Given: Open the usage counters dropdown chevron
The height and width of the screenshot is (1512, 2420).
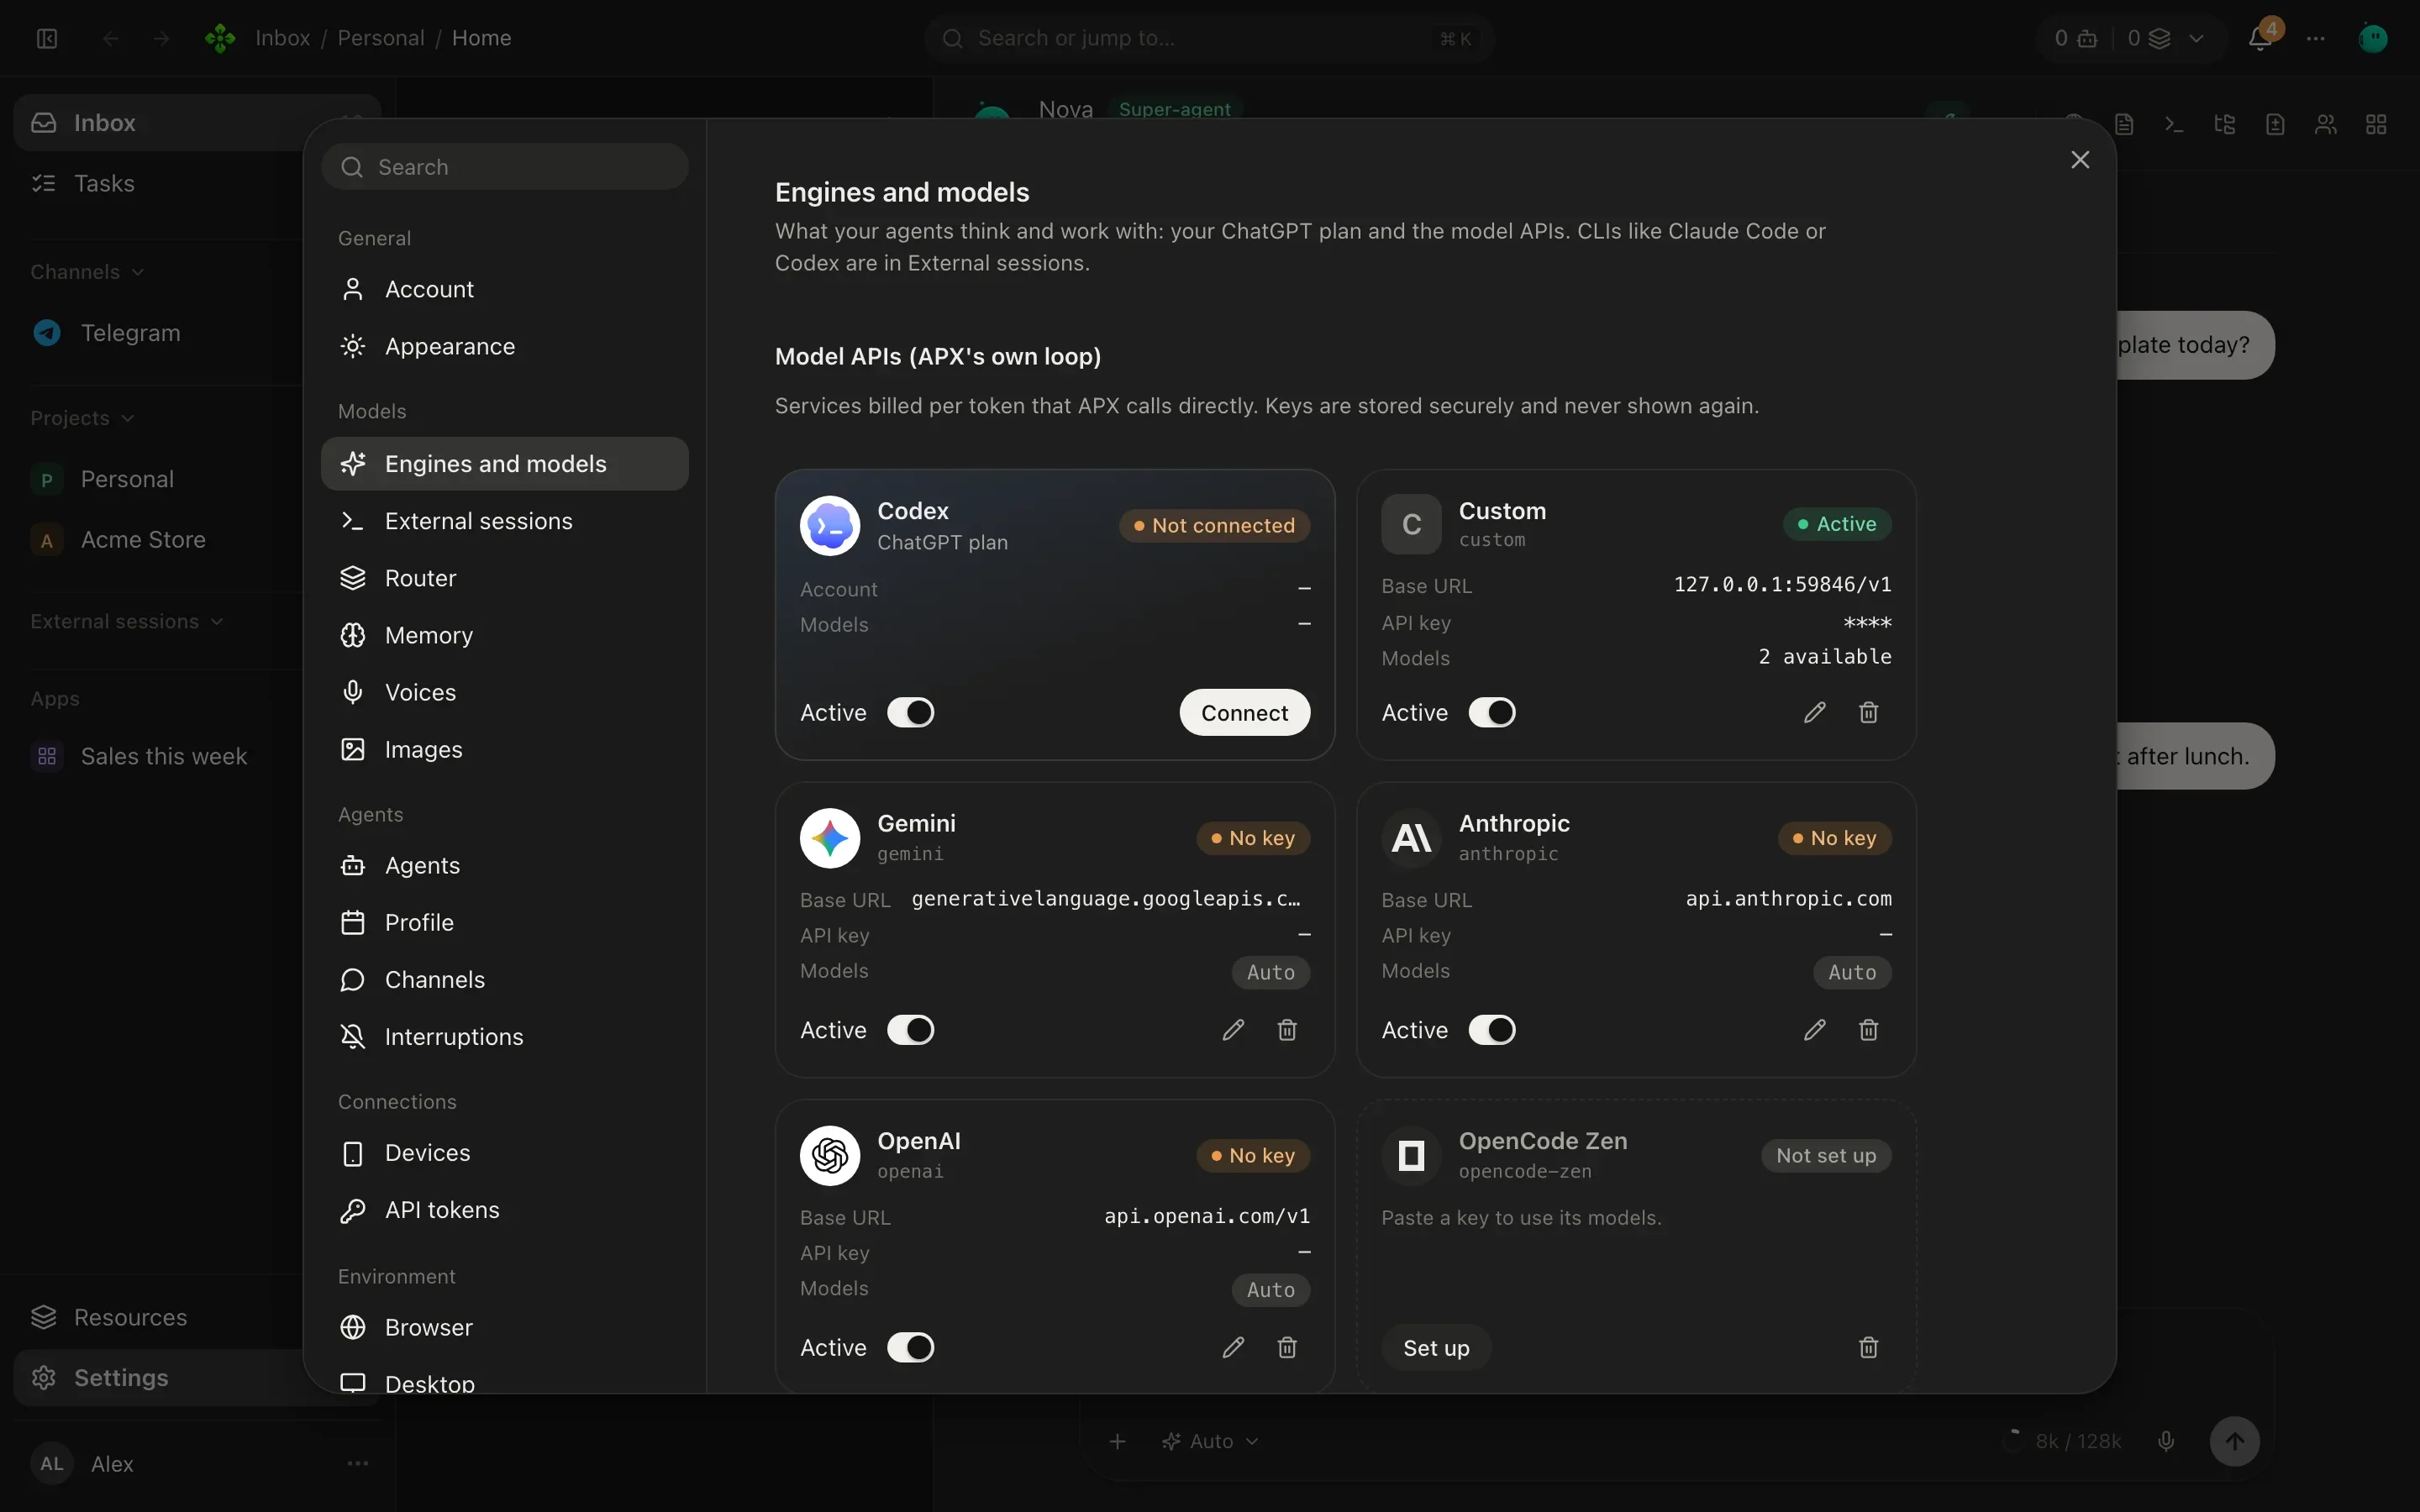Looking at the screenshot, I should pyautogui.click(x=2196, y=38).
